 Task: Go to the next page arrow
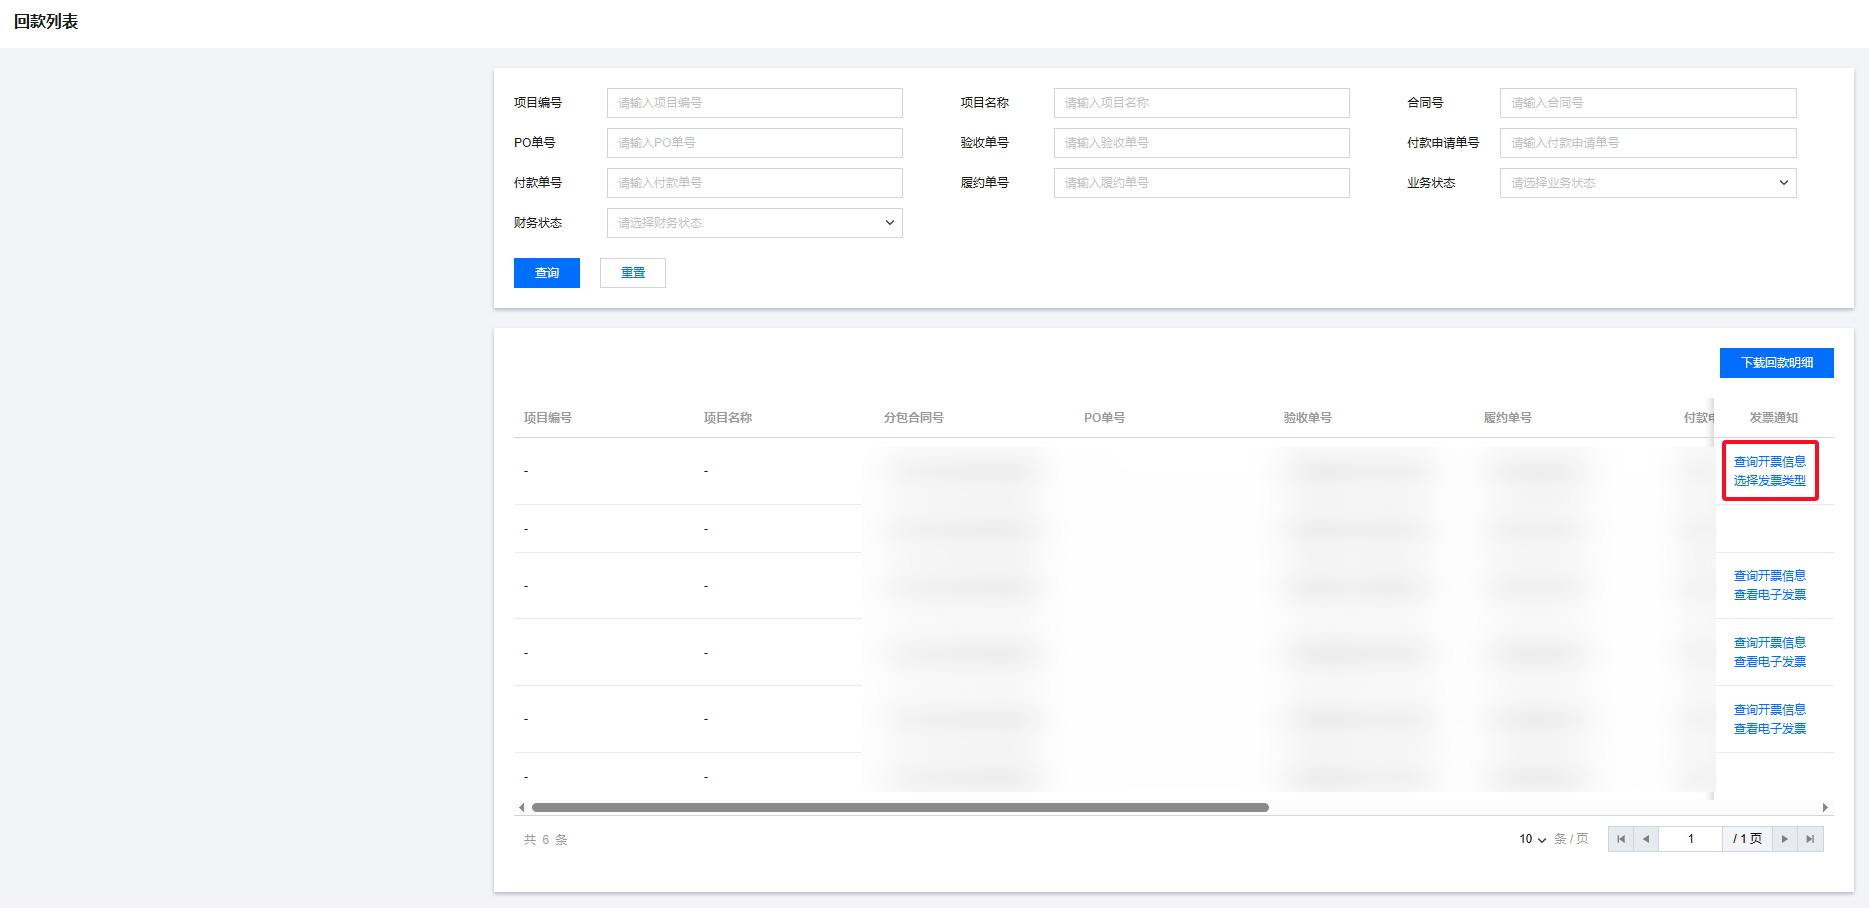coord(1784,839)
